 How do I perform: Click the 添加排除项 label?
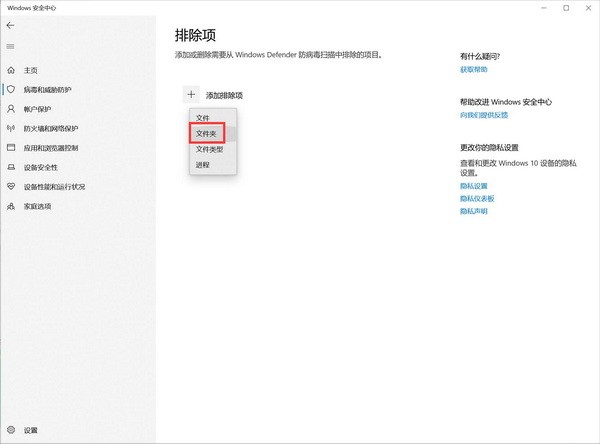point(224,95)
